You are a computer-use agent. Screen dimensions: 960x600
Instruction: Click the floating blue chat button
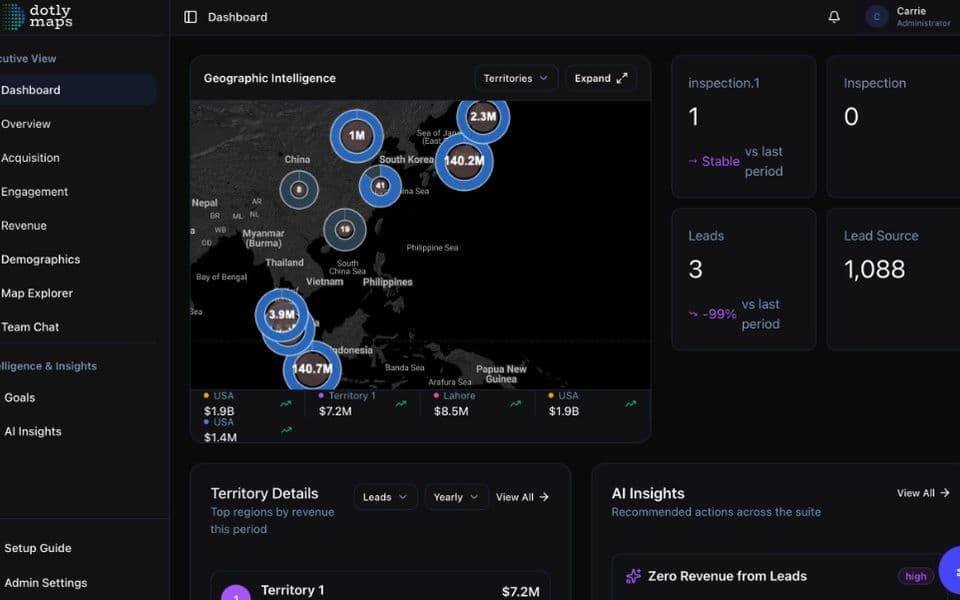950,572
